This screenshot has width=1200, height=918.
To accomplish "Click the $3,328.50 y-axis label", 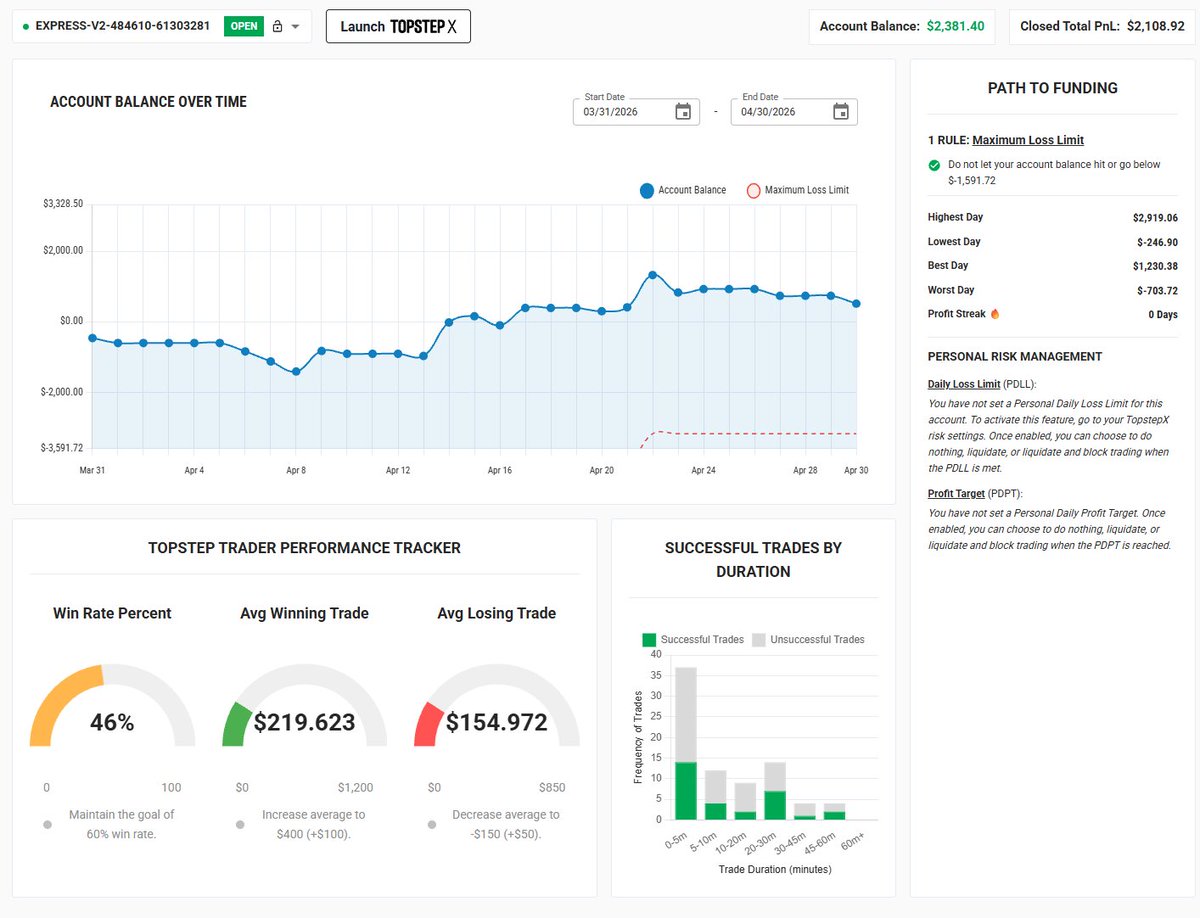I will tap(63, 204).
